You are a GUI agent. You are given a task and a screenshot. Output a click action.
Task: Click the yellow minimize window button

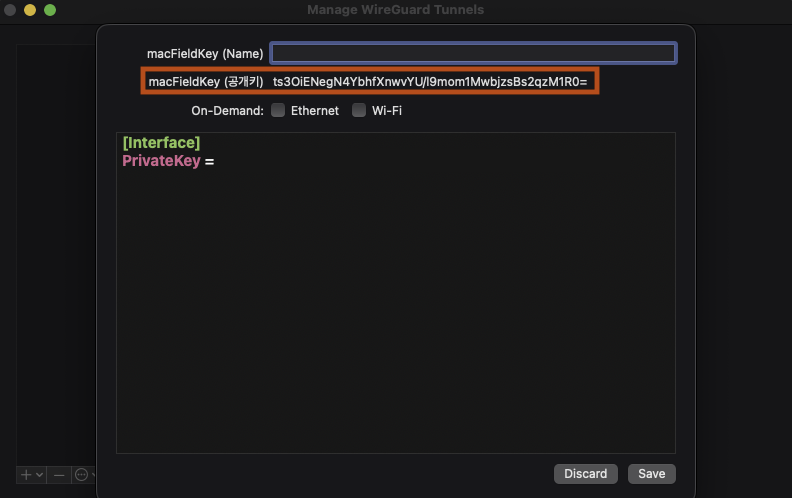(x=30, y=10)
